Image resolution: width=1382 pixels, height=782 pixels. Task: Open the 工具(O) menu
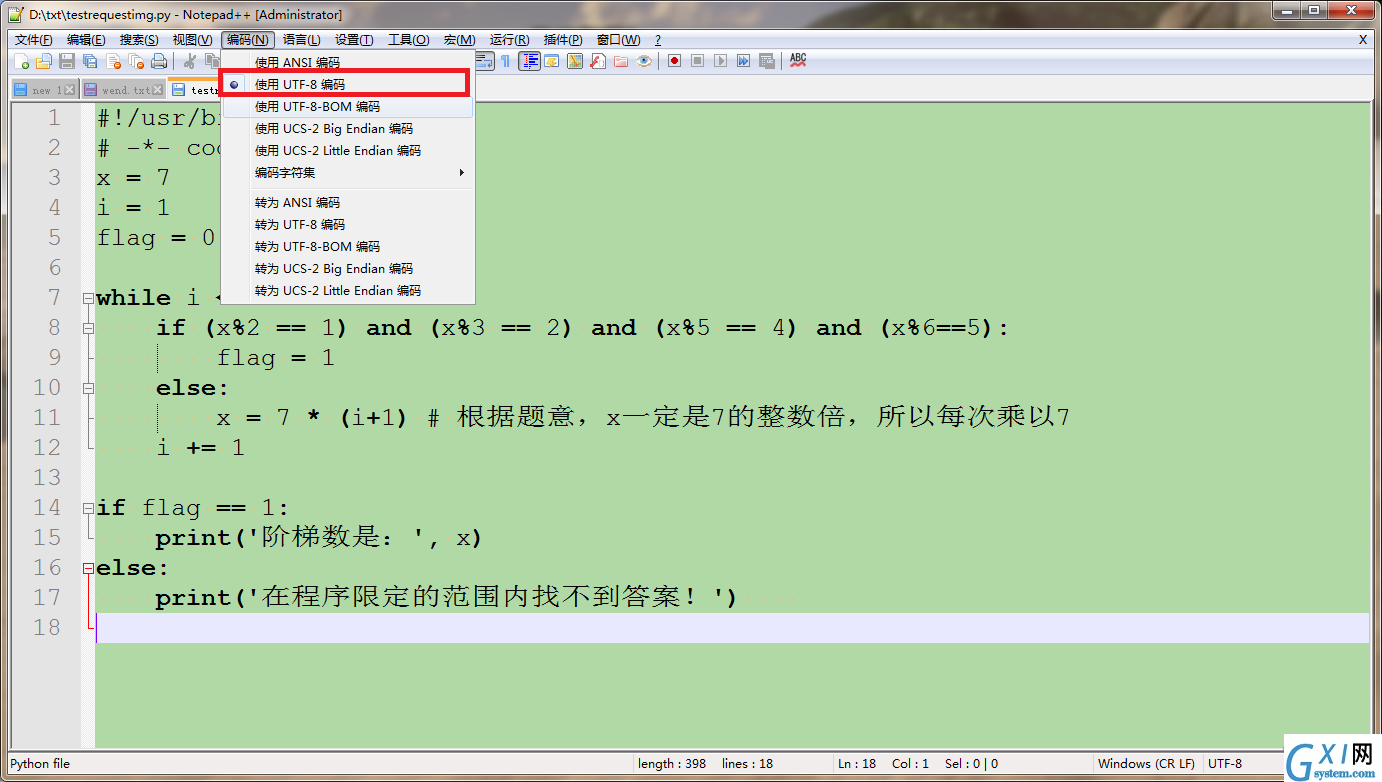tap(408, 40)
